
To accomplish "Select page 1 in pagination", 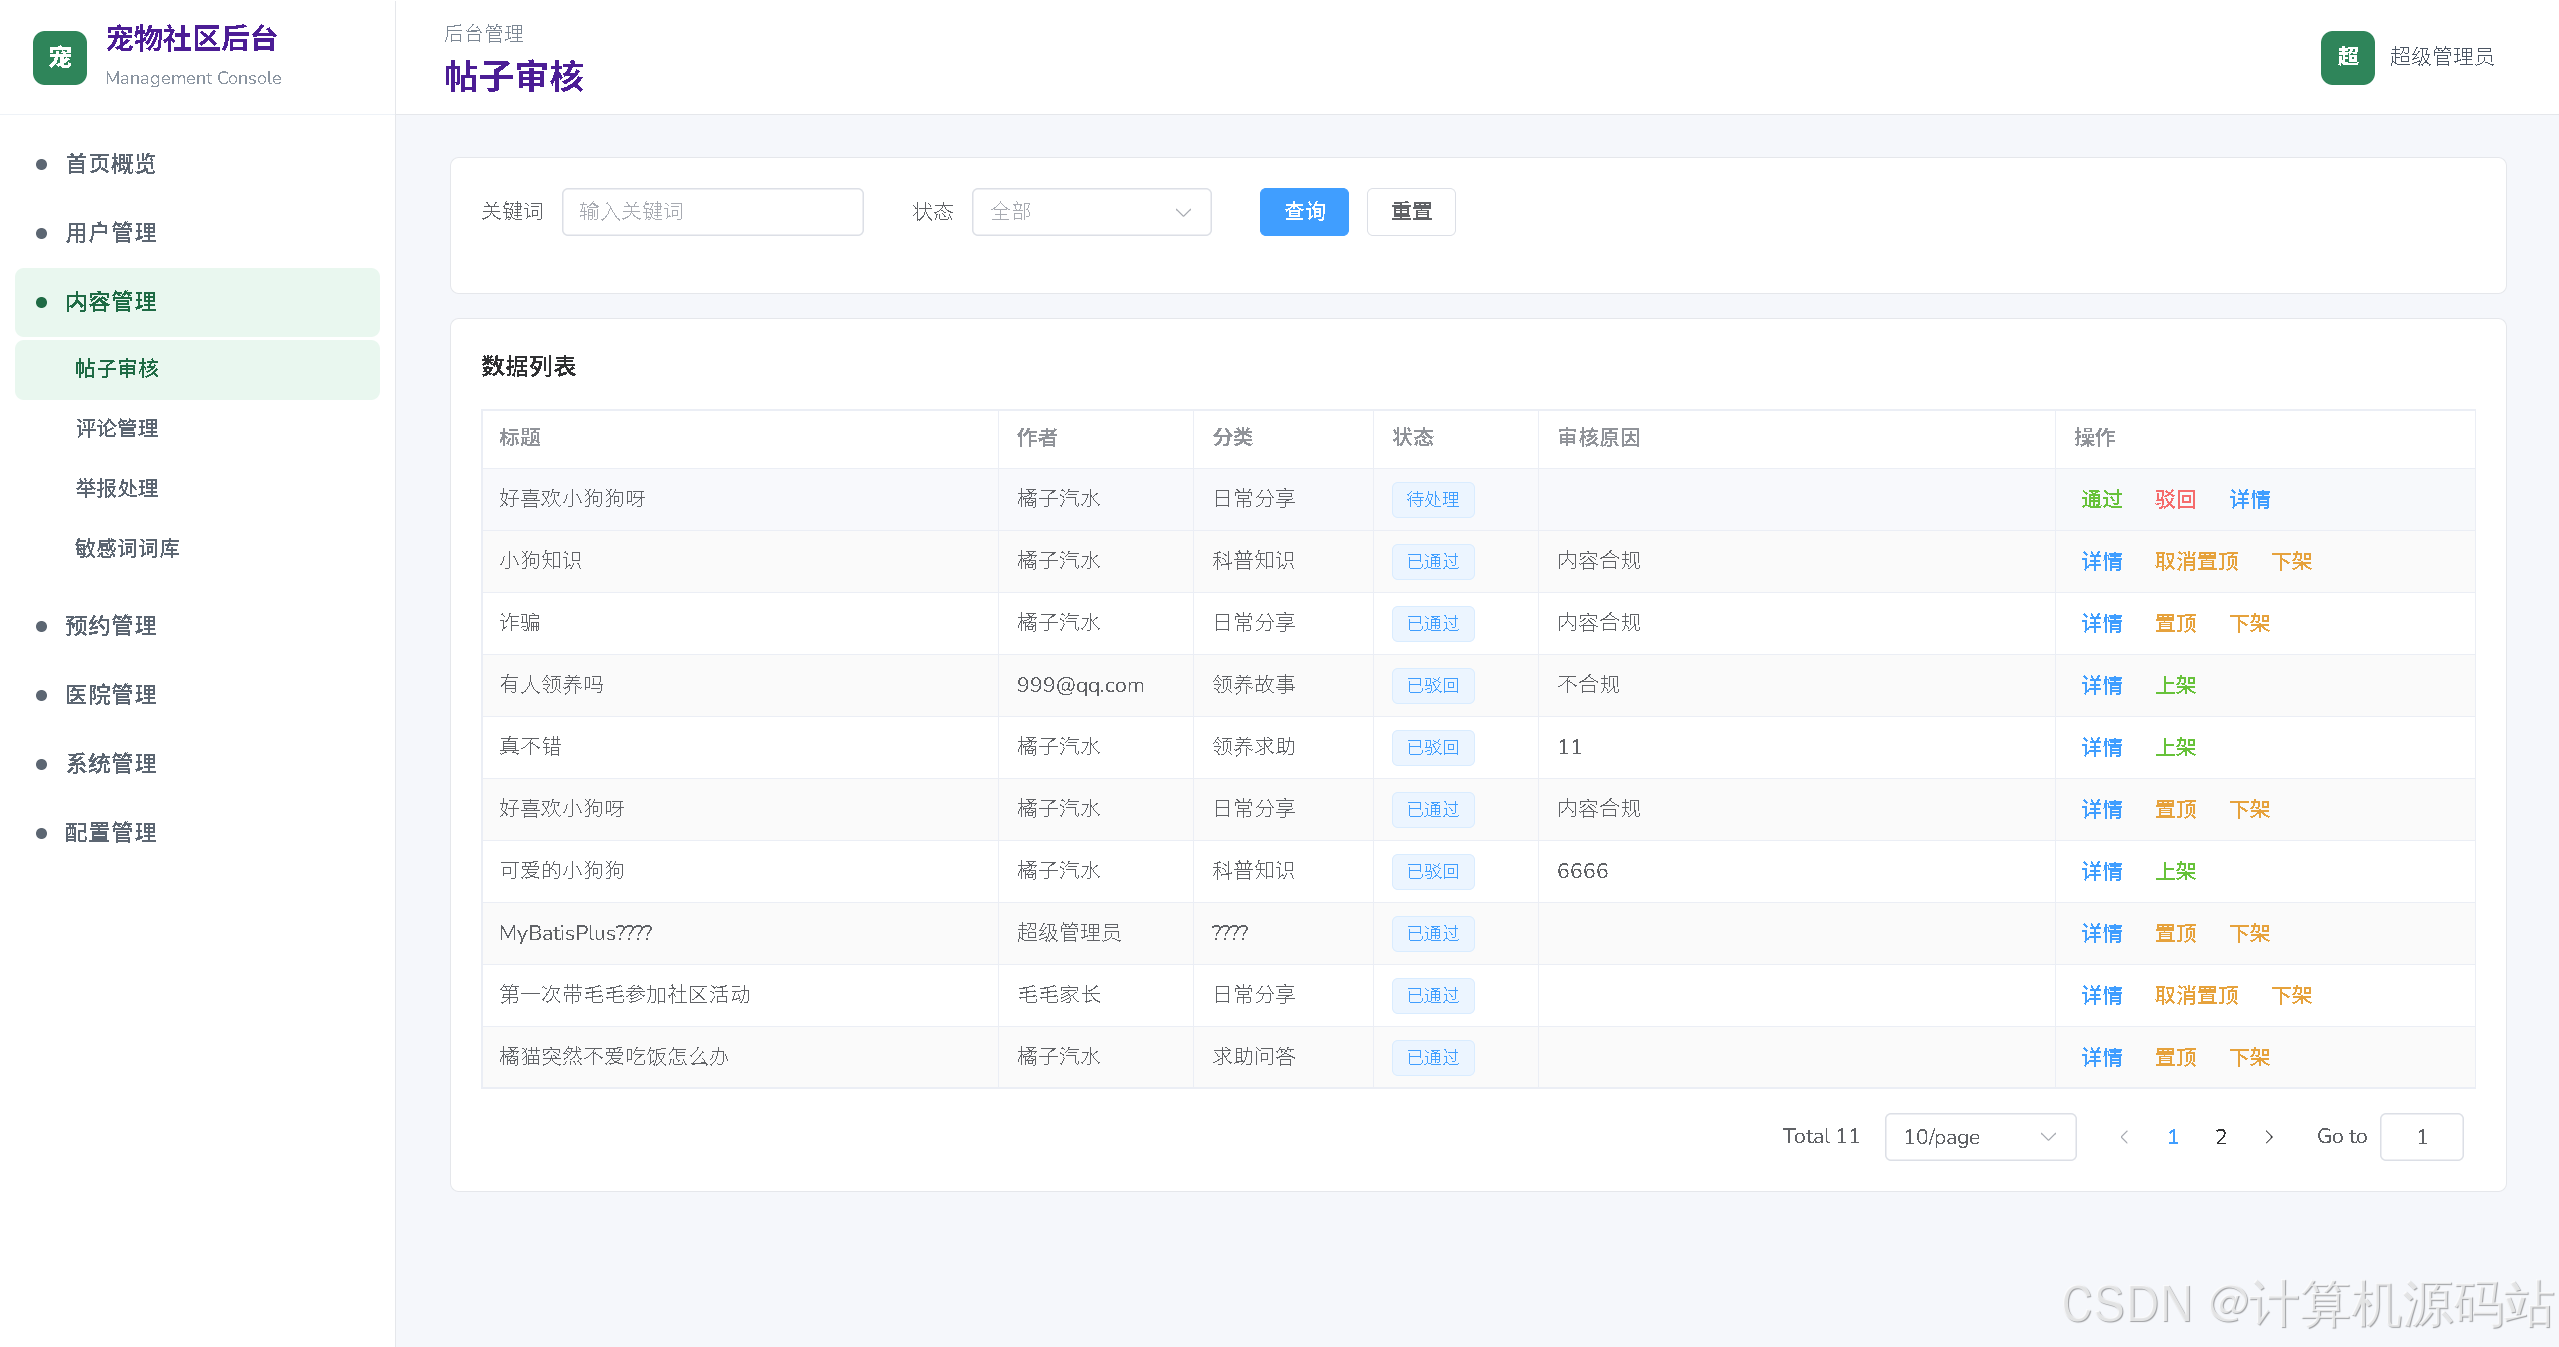I will 2173,1137.
